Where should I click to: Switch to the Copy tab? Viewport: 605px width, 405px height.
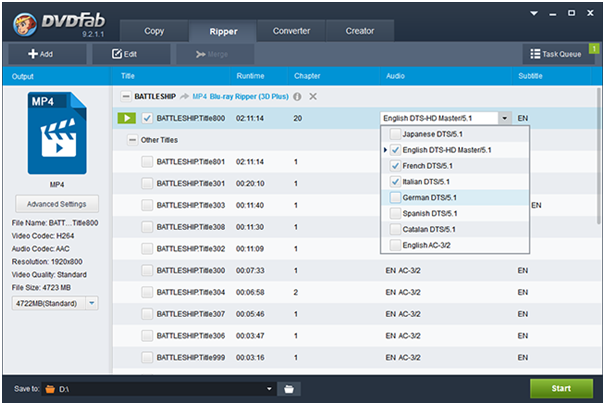click(x=154, y=31)
